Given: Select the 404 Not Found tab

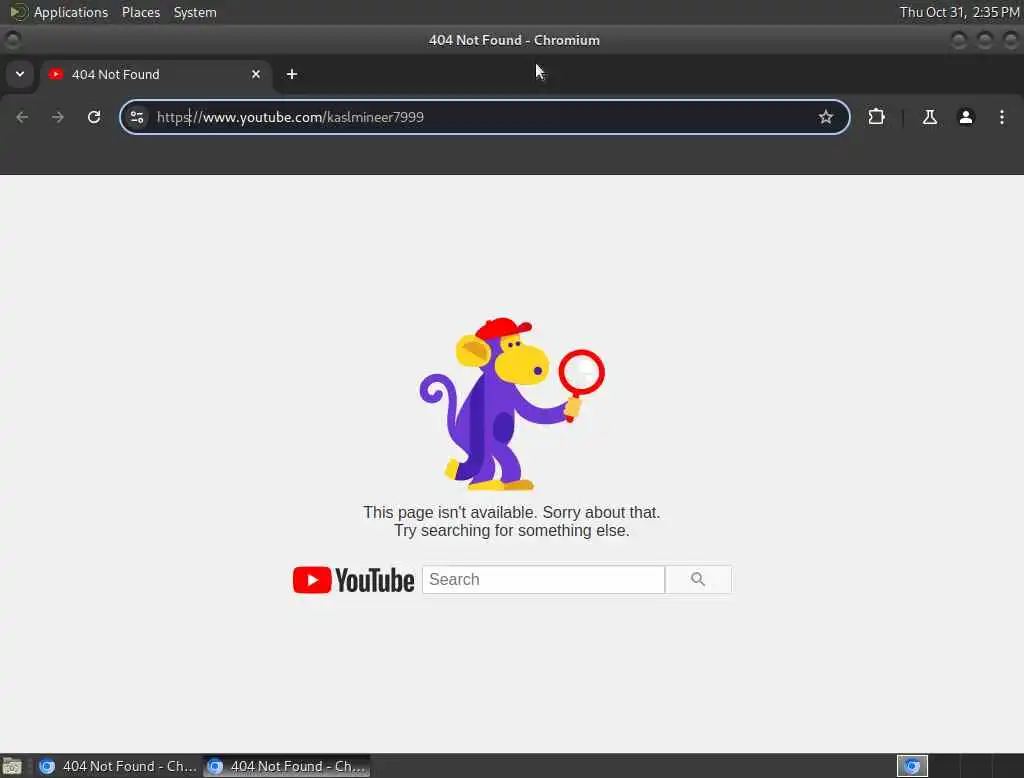Looking at the screenshot, I should [x=155, y=74].
